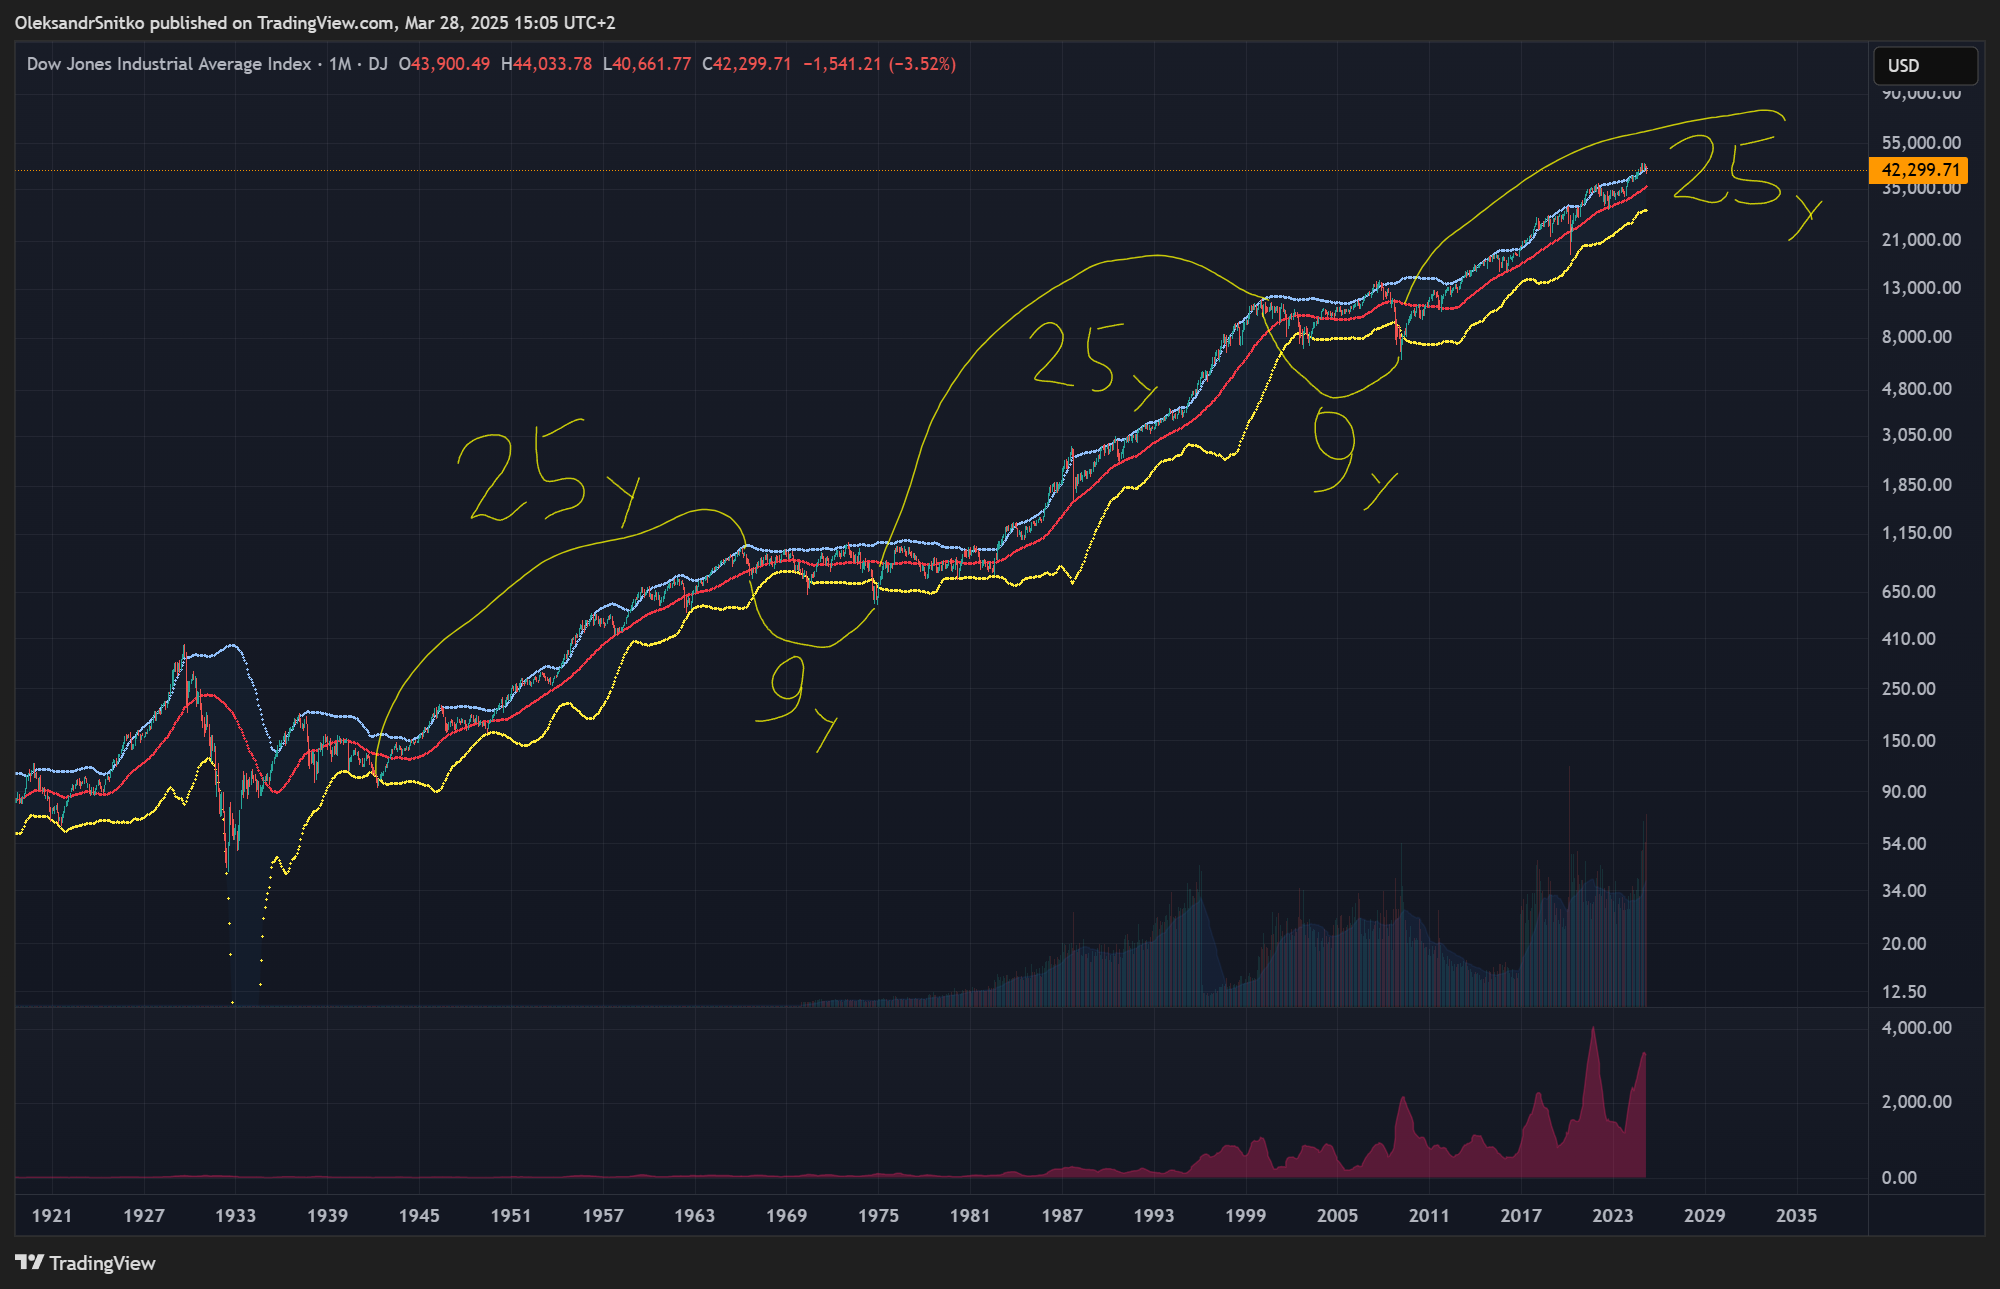The height and width of the screenshot is (1289, 2000).
Task: Click the 90.00 price scale label
Action: click(x=1904, y=792)
